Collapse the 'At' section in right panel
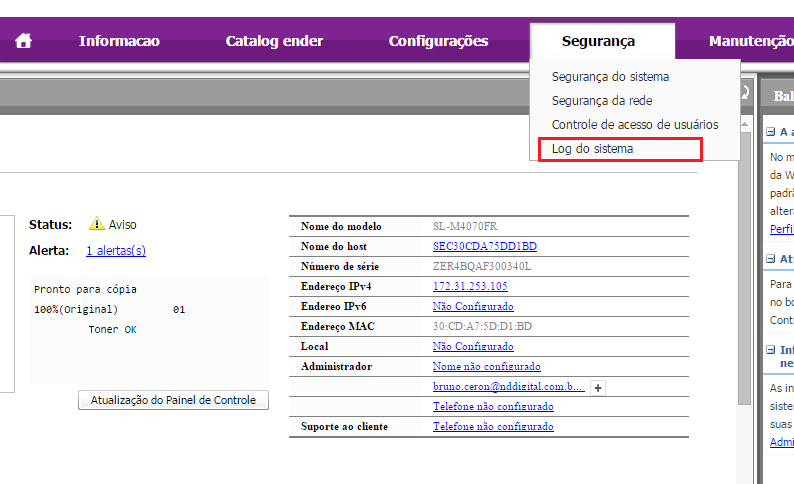The width and height of the screenshot is (794, 484). click(x=771, y=259)
